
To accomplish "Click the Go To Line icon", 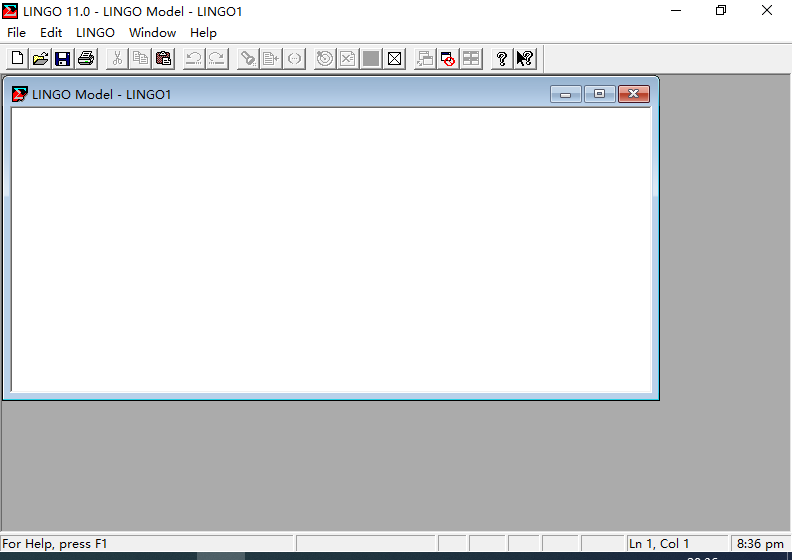I will pyautogui.click(x=271, y=59).
